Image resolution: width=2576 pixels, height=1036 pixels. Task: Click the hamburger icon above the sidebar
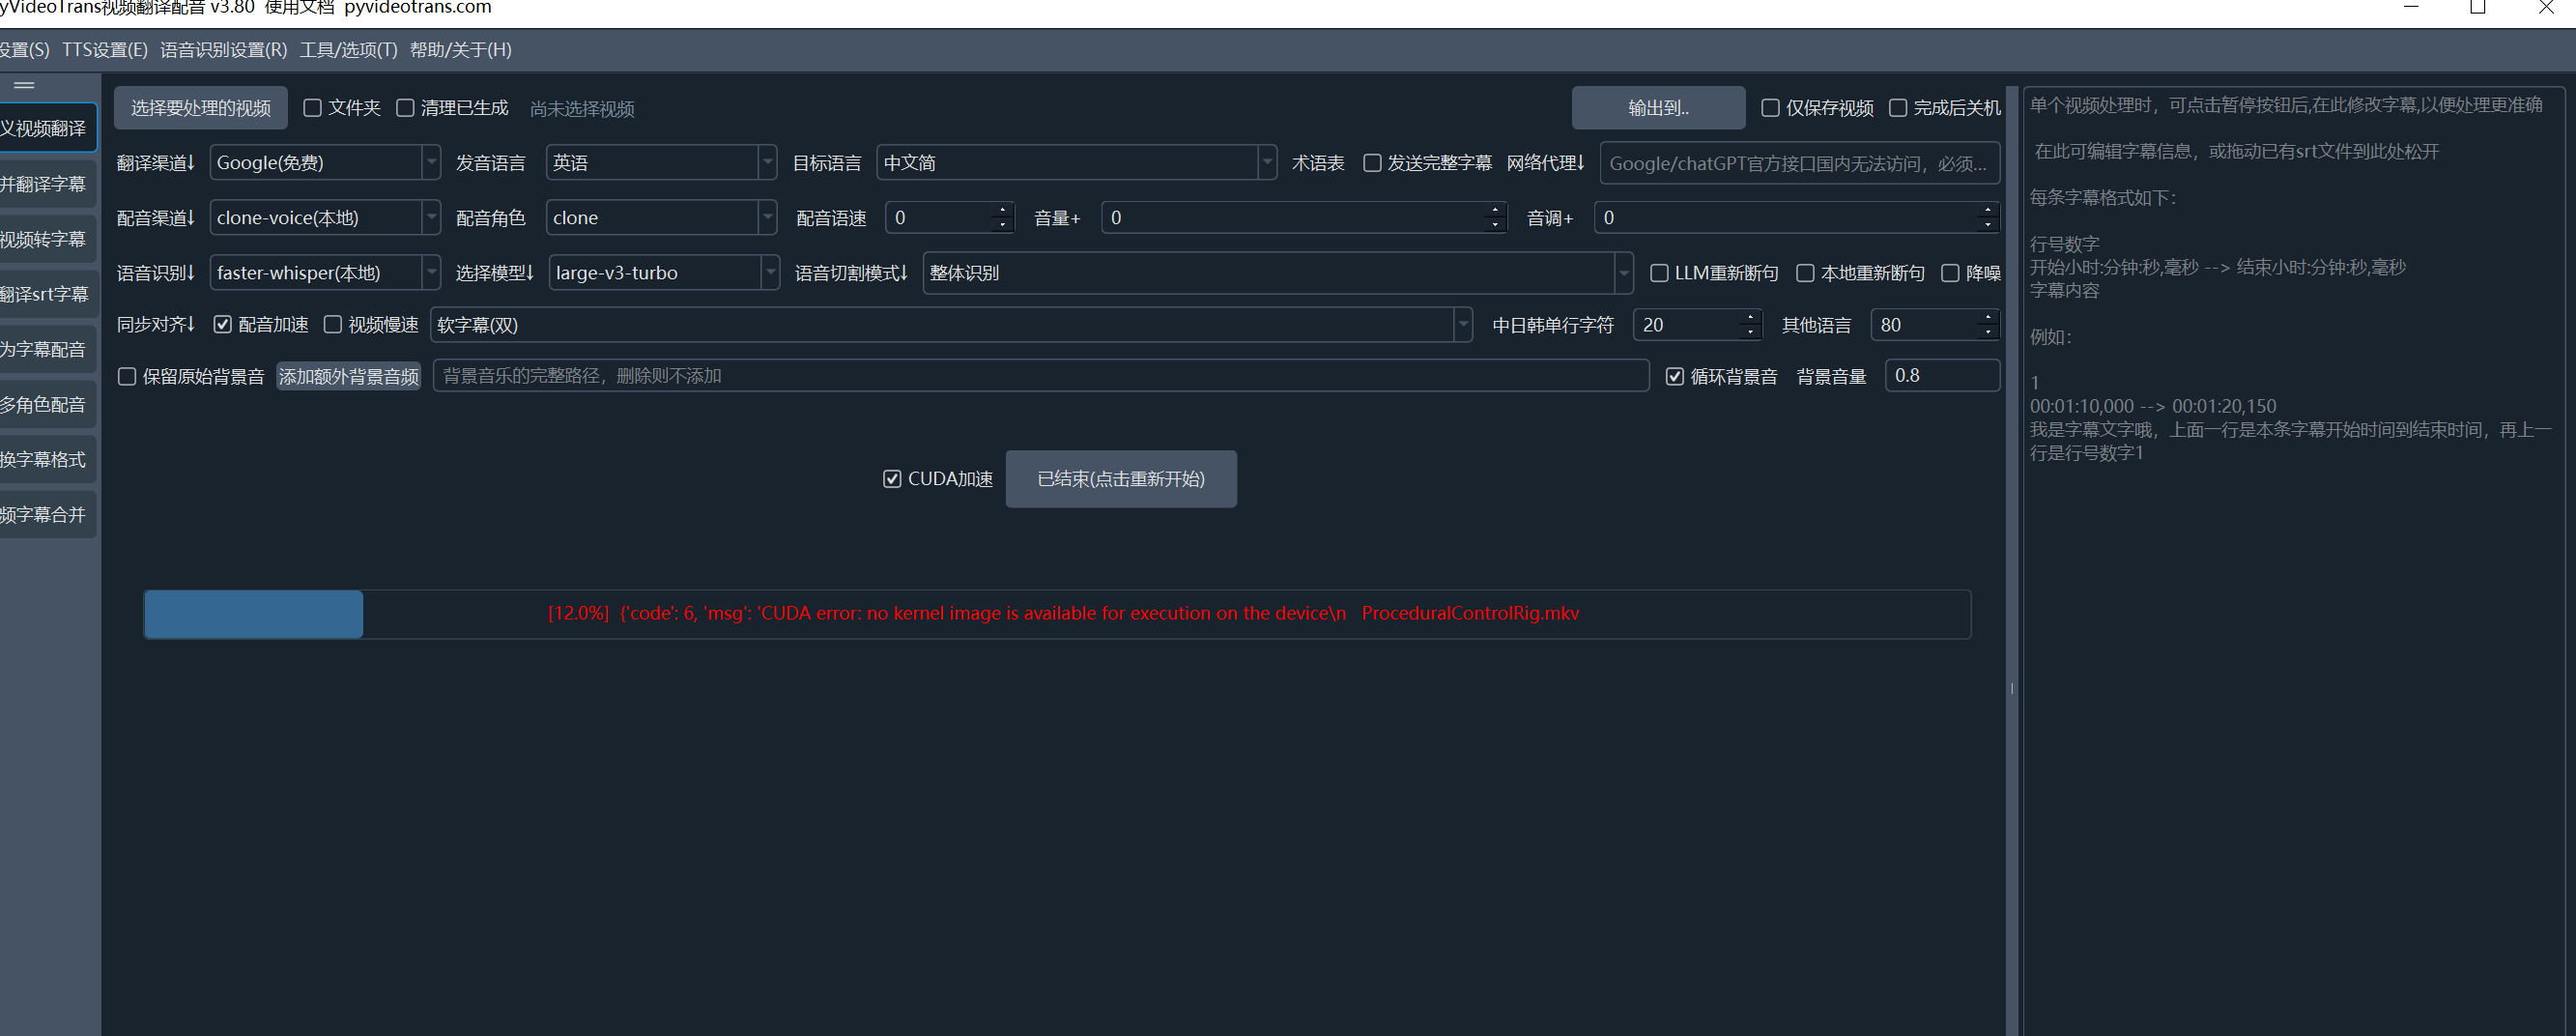click(24, 85)
